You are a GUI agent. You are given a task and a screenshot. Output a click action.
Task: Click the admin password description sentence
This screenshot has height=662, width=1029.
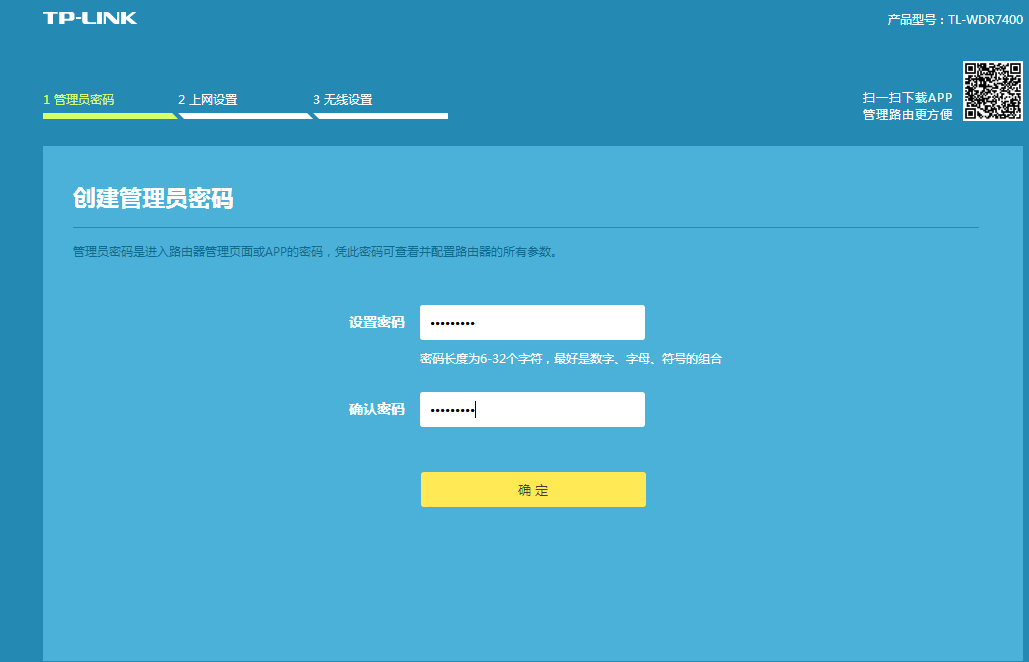pos(315,252)
